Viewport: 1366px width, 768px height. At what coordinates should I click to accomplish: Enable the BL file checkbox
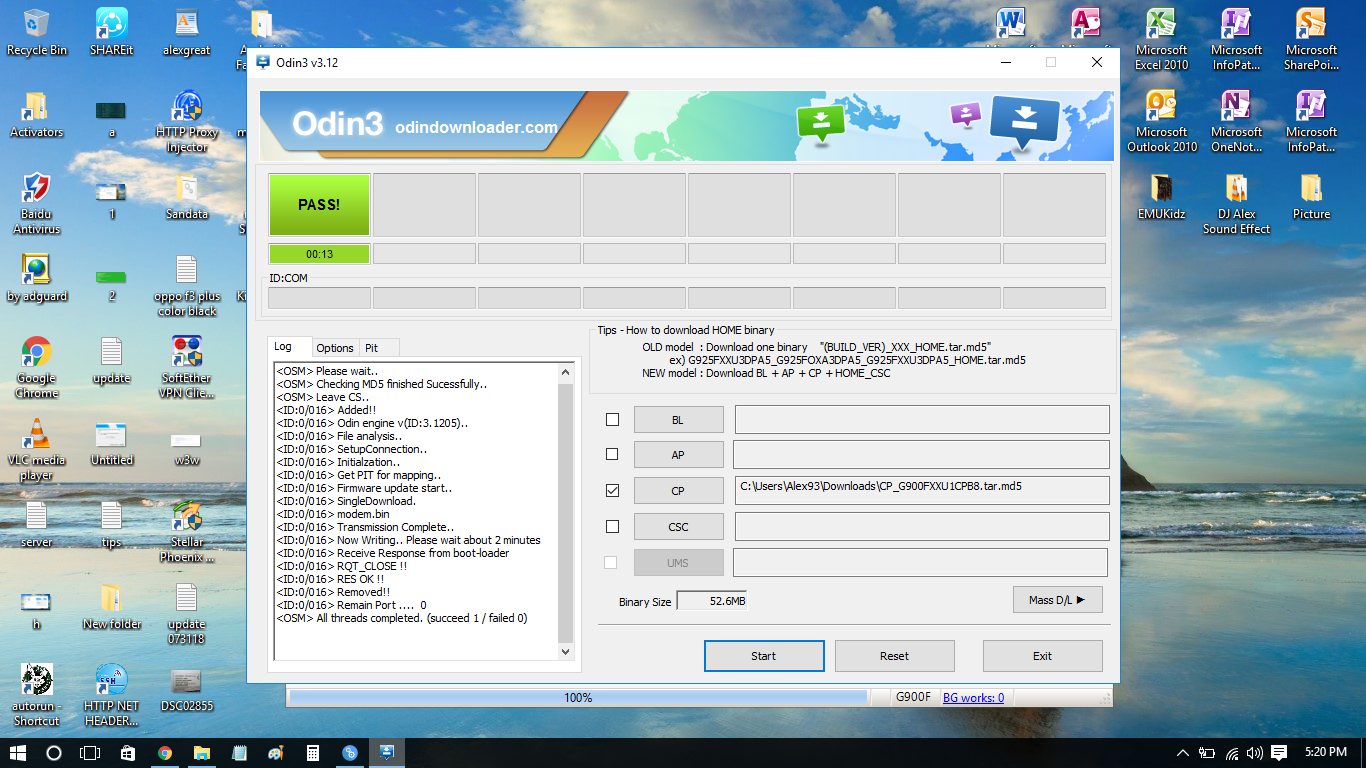tap(612, 419)
